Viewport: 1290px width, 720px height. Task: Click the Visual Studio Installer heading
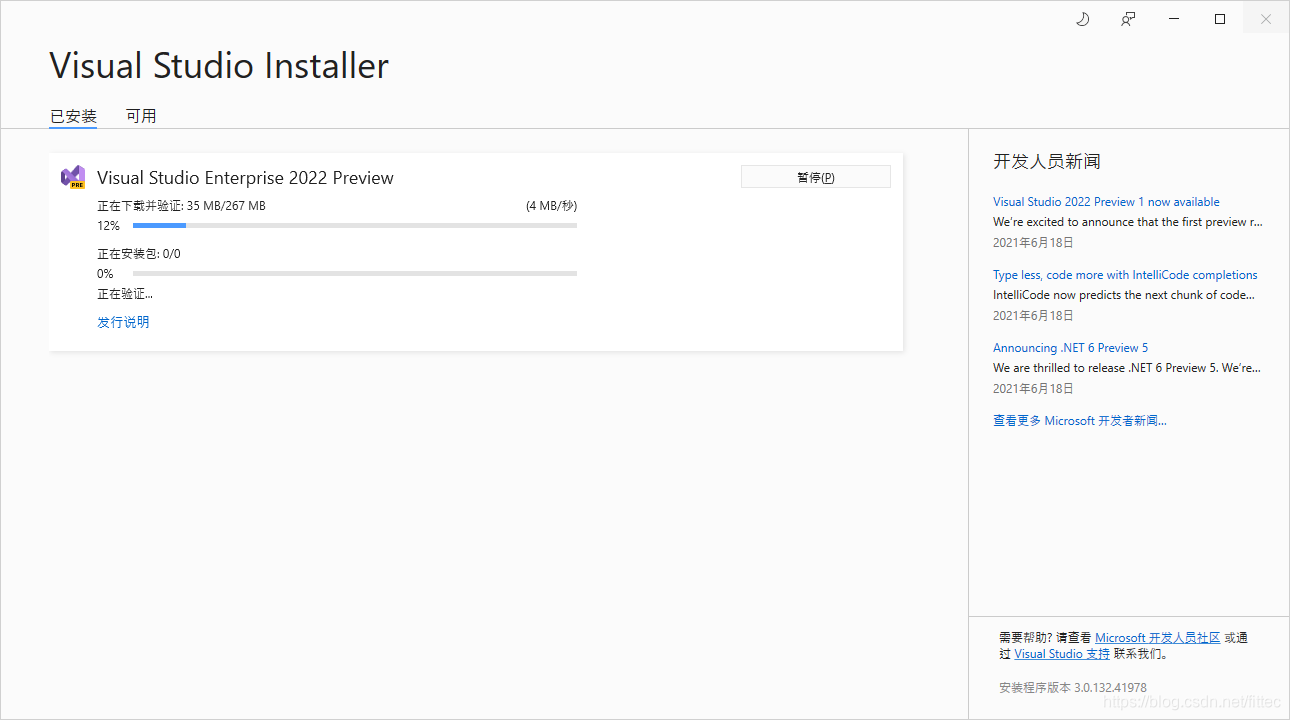(219, 66)
